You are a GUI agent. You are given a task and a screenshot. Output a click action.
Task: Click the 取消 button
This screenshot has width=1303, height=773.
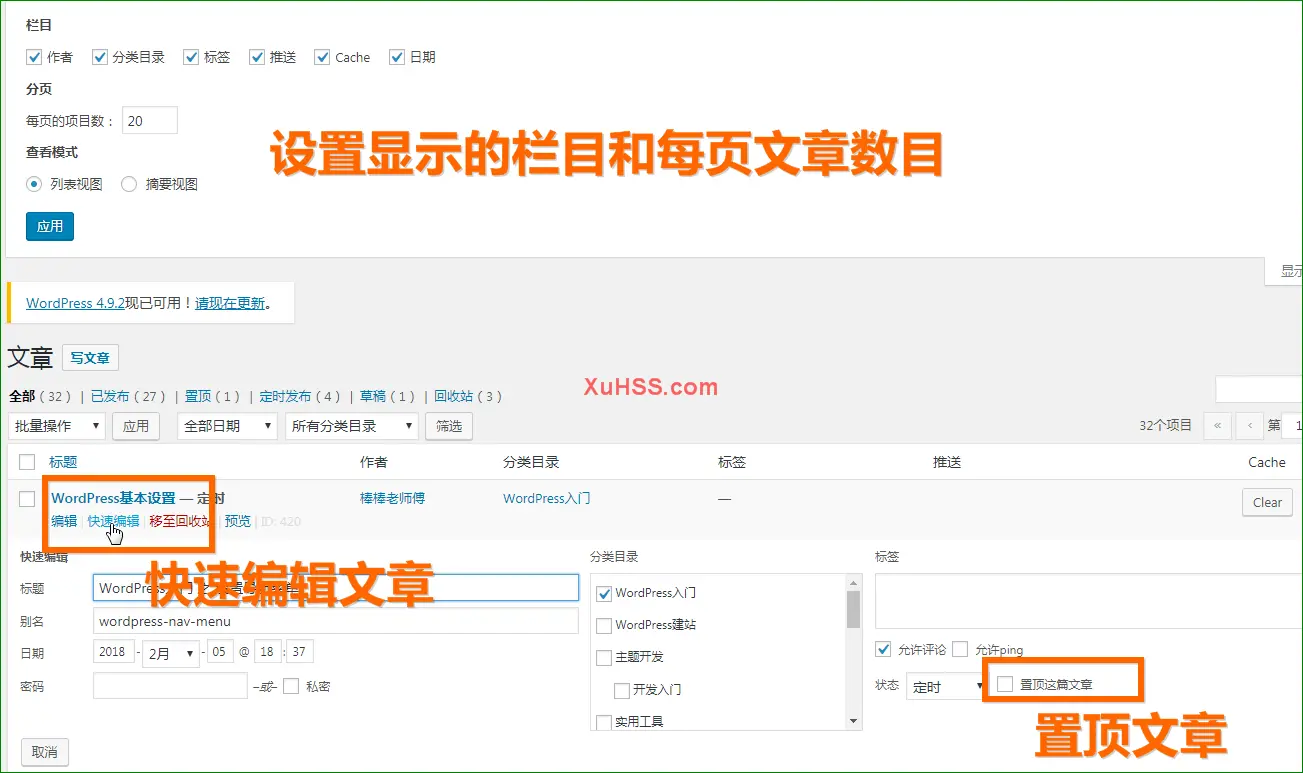coord(45,752)
